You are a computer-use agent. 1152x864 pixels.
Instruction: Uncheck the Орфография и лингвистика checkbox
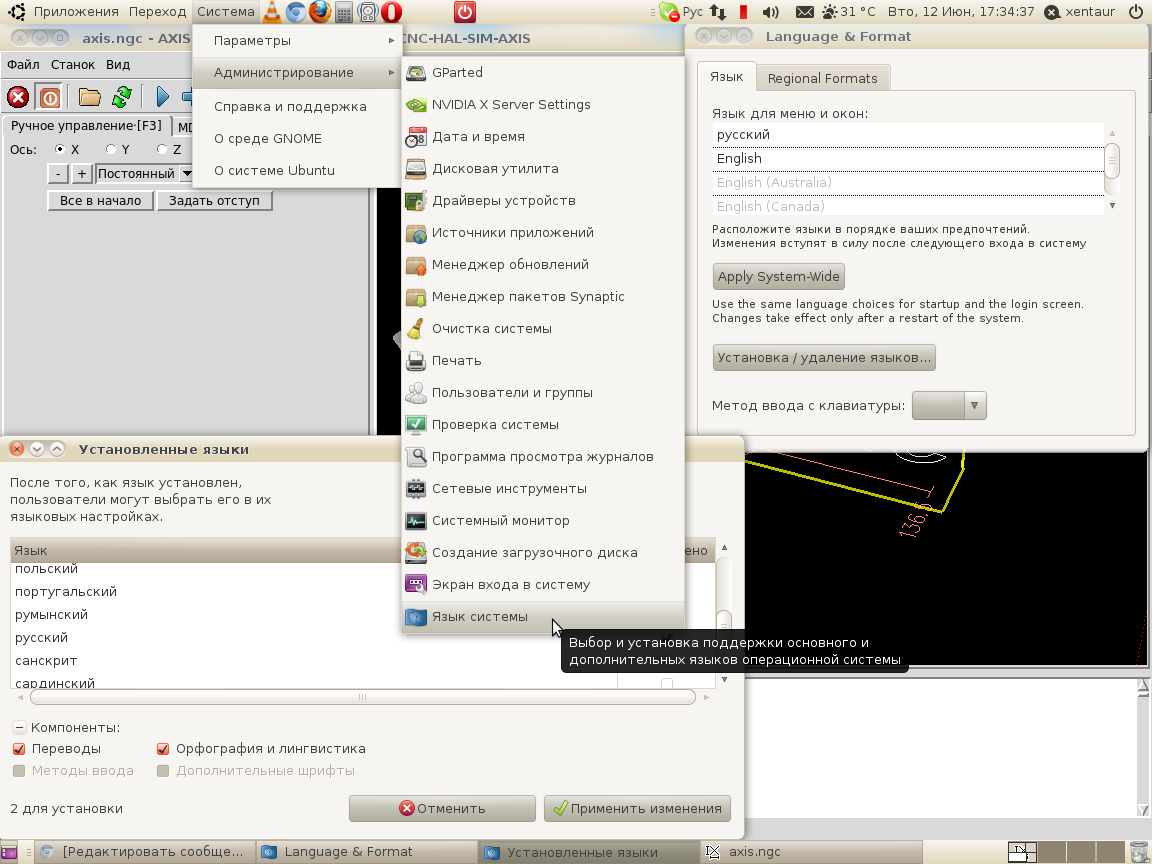pos(163,749)
